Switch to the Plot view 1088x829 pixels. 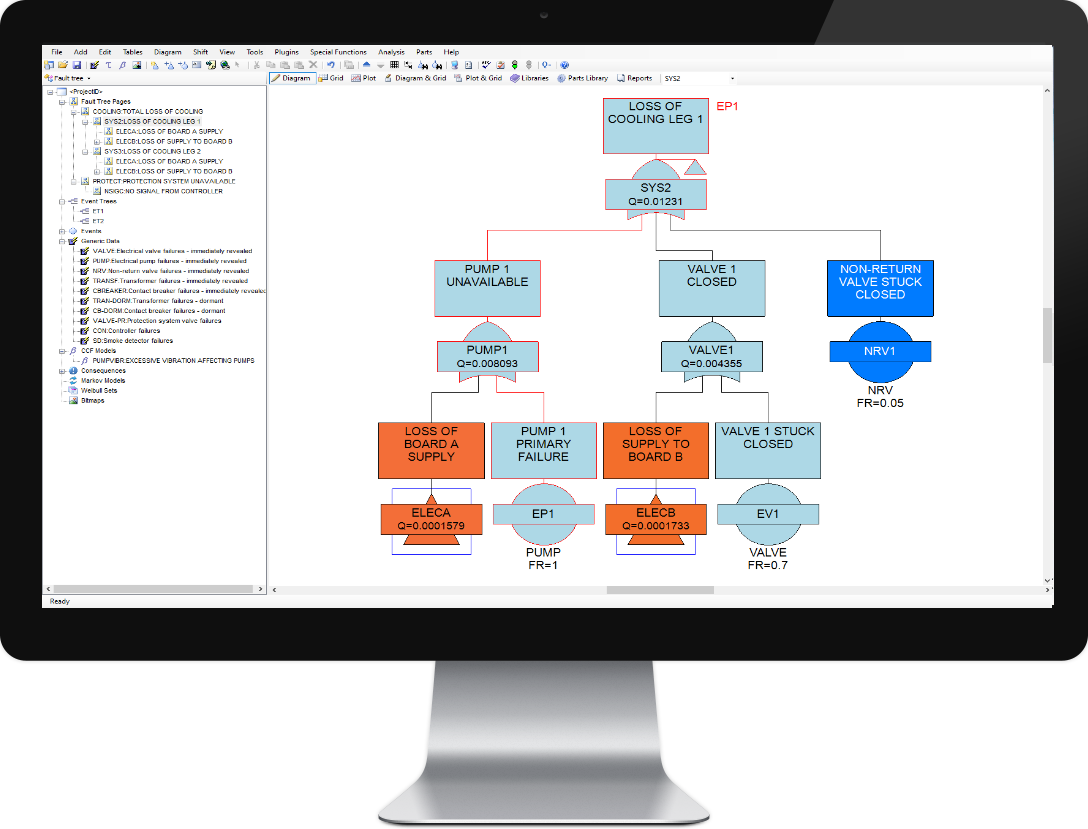click(x=364, y=78)
